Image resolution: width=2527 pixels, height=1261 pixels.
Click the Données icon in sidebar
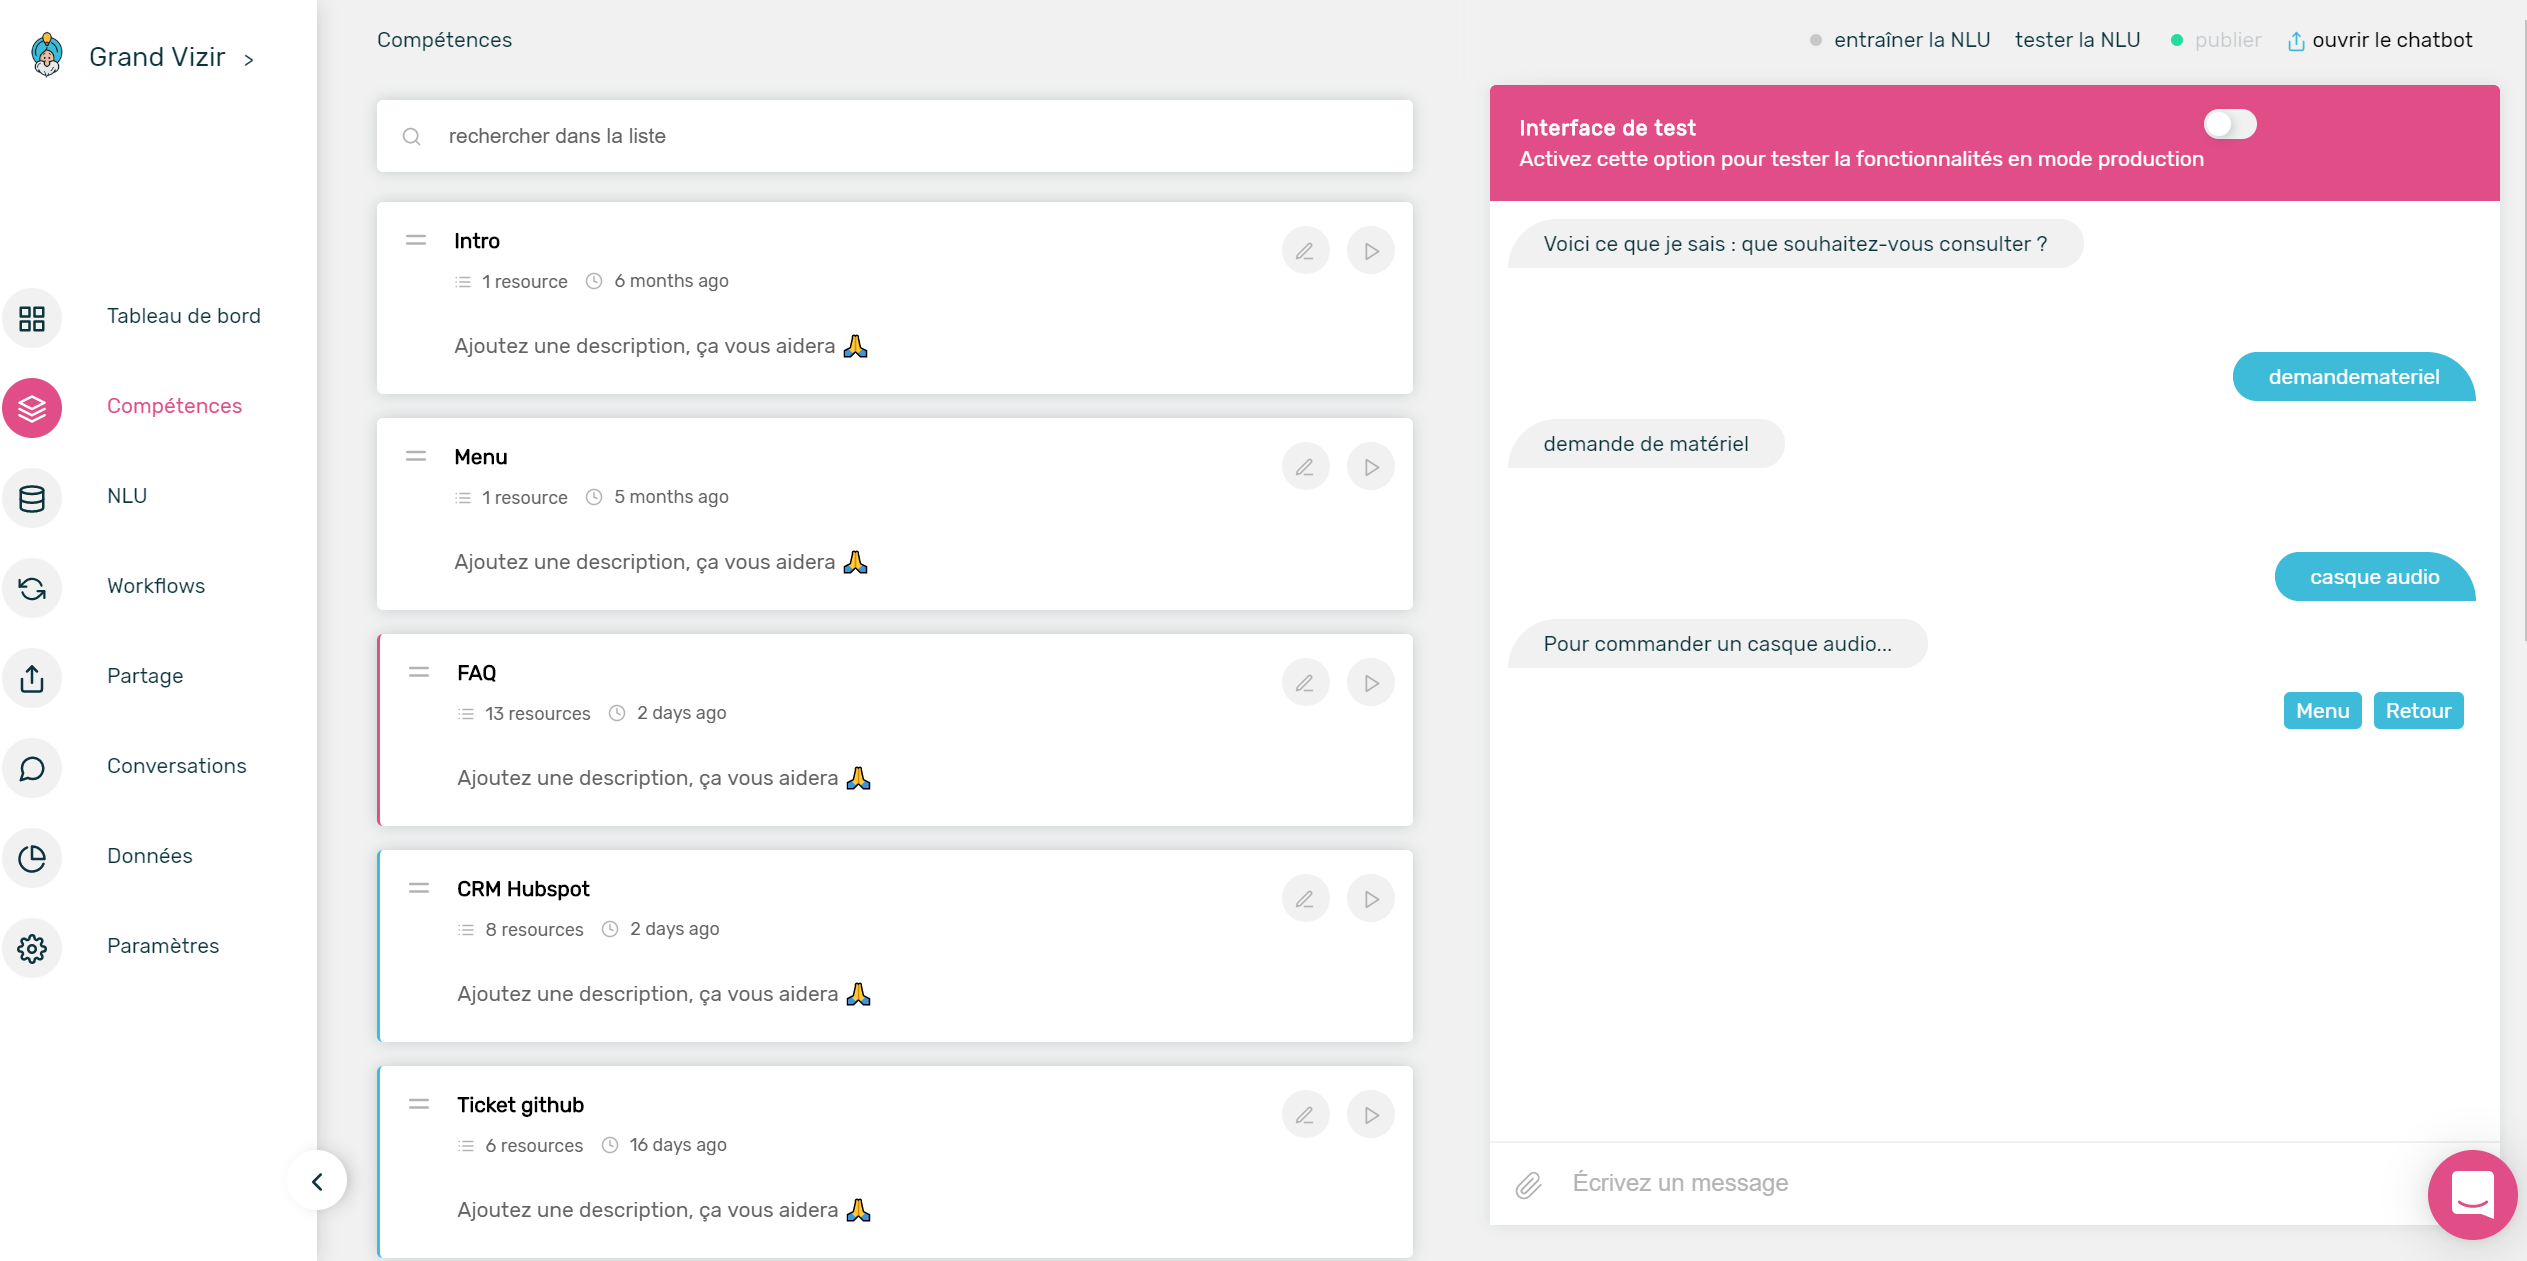31,856
